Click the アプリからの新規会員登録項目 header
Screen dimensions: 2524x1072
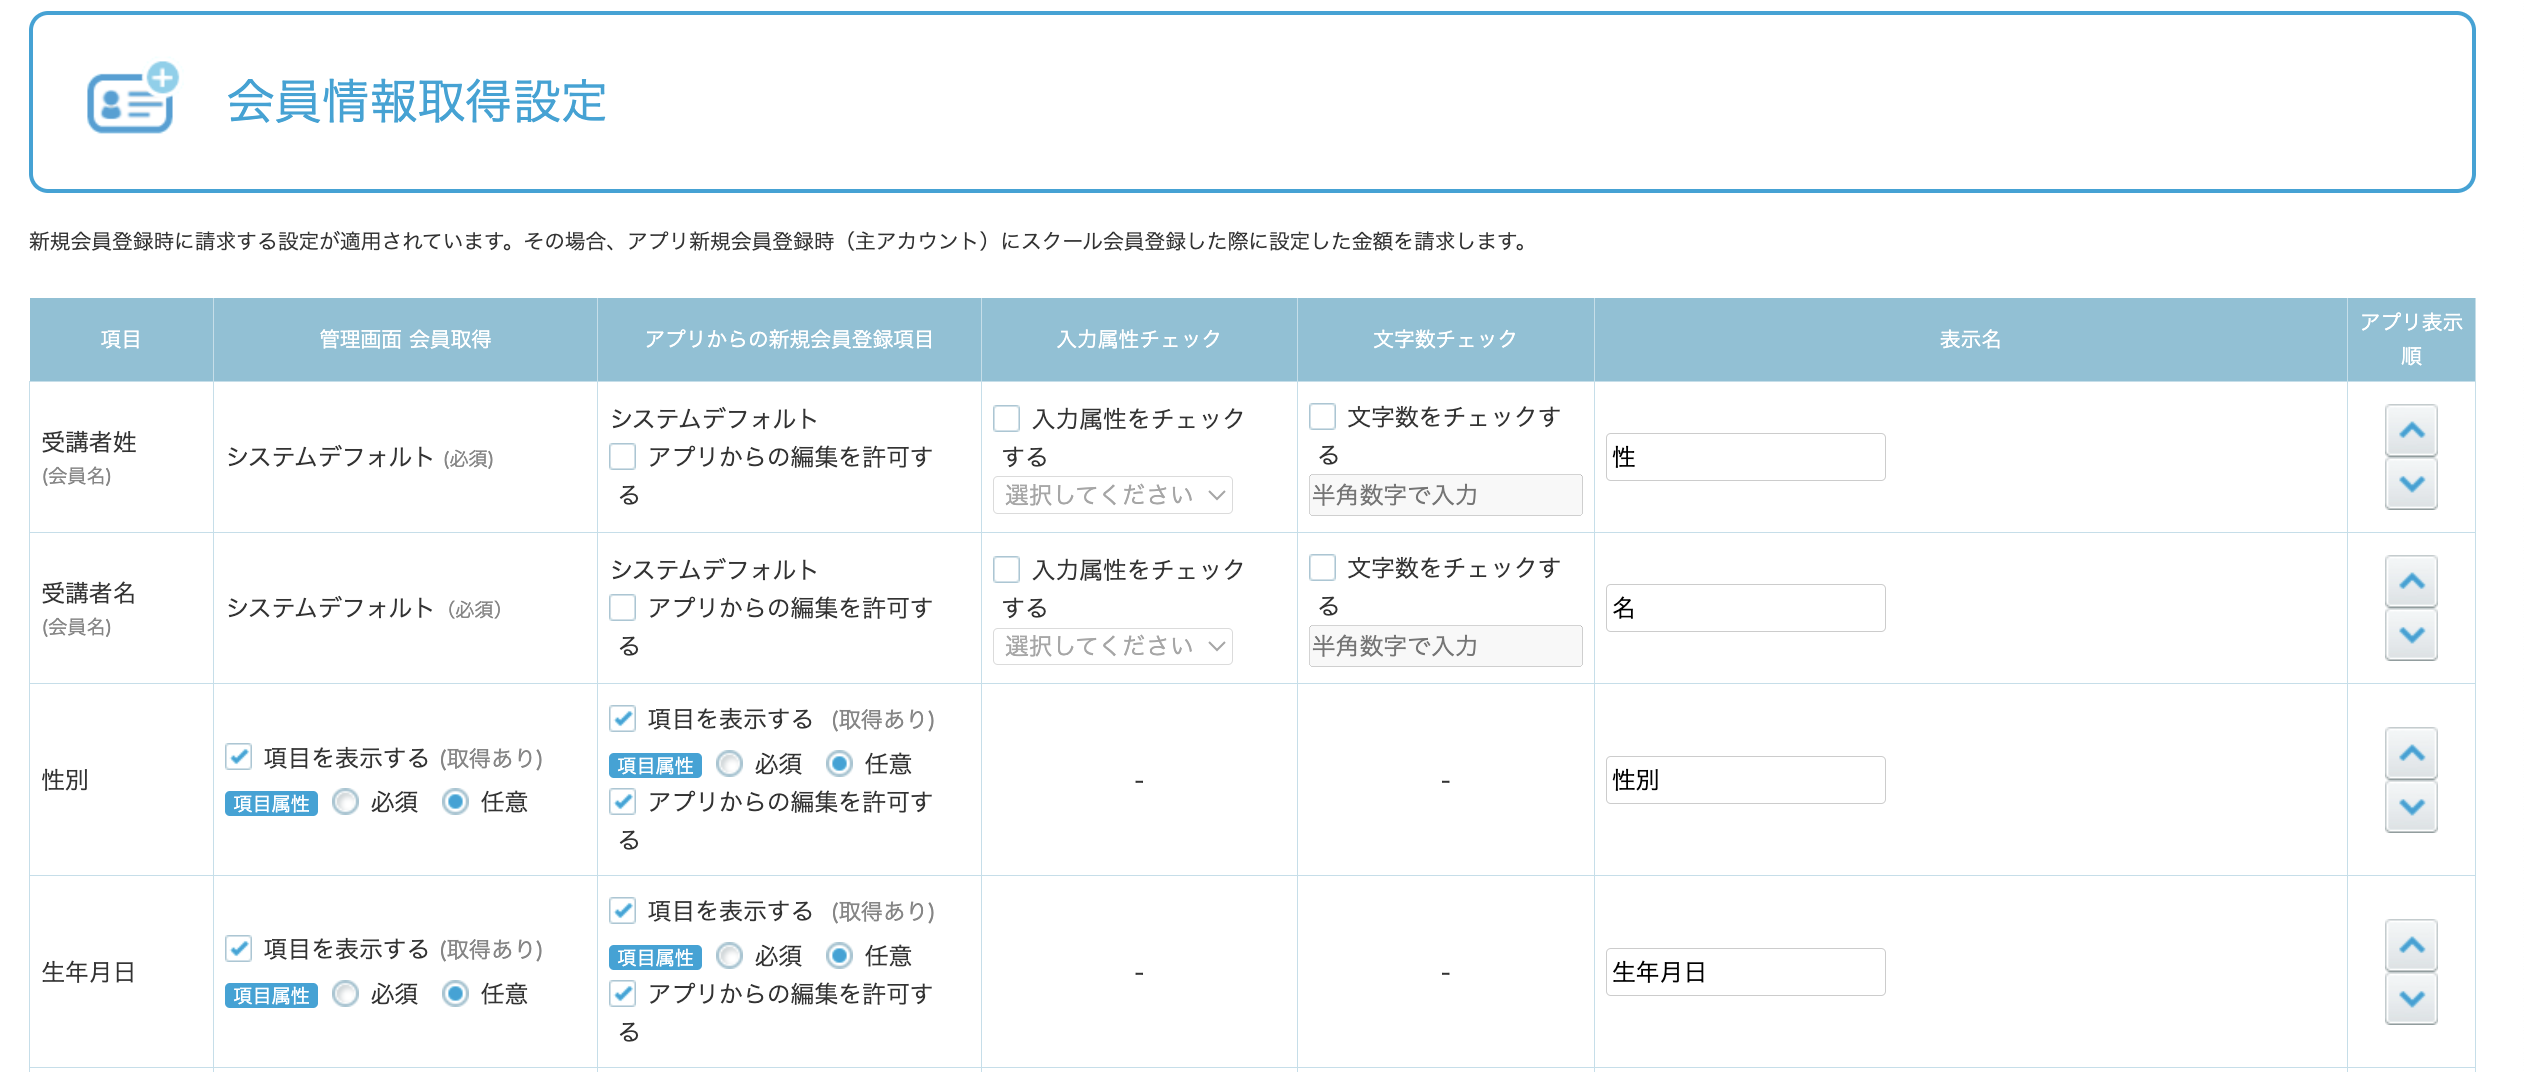coord(789,340)
